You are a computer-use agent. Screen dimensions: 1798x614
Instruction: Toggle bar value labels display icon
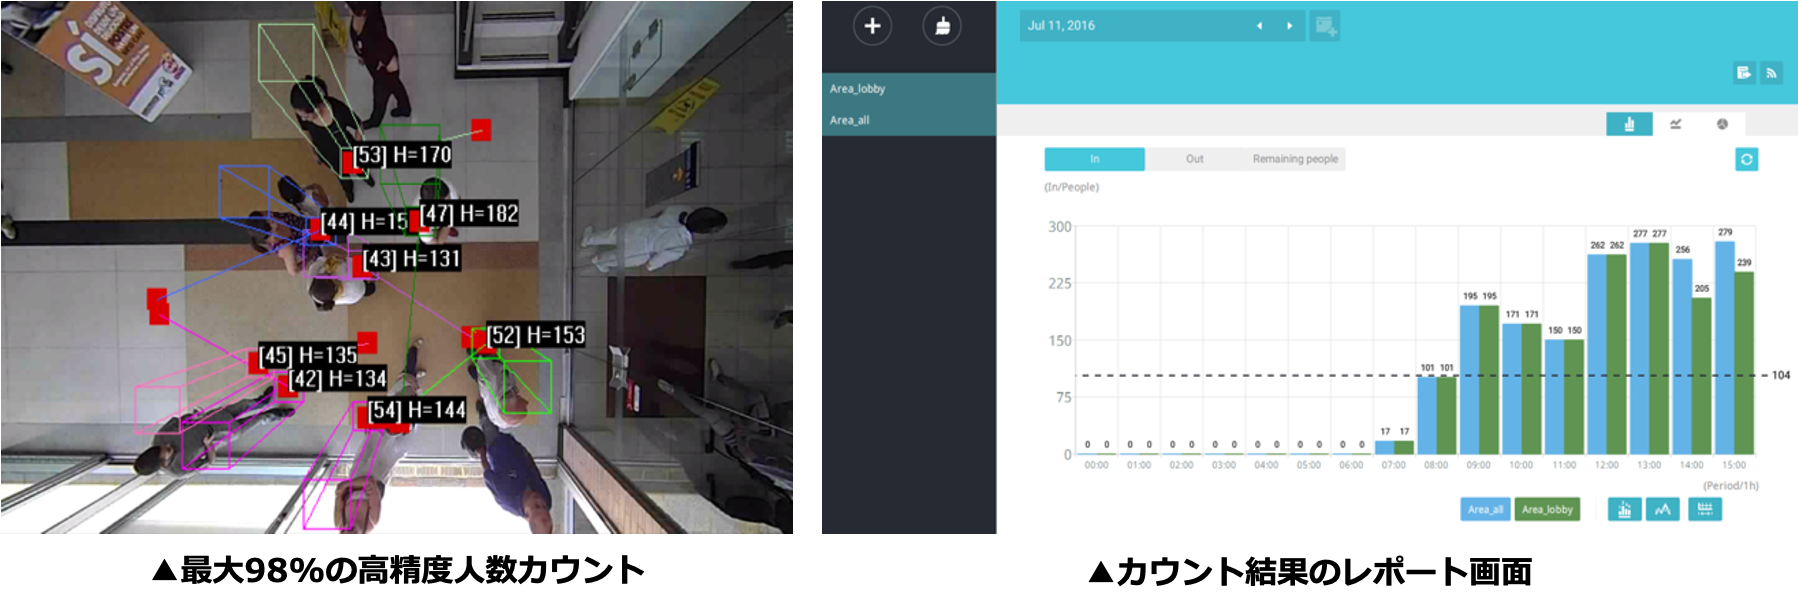coord(1624,510)
